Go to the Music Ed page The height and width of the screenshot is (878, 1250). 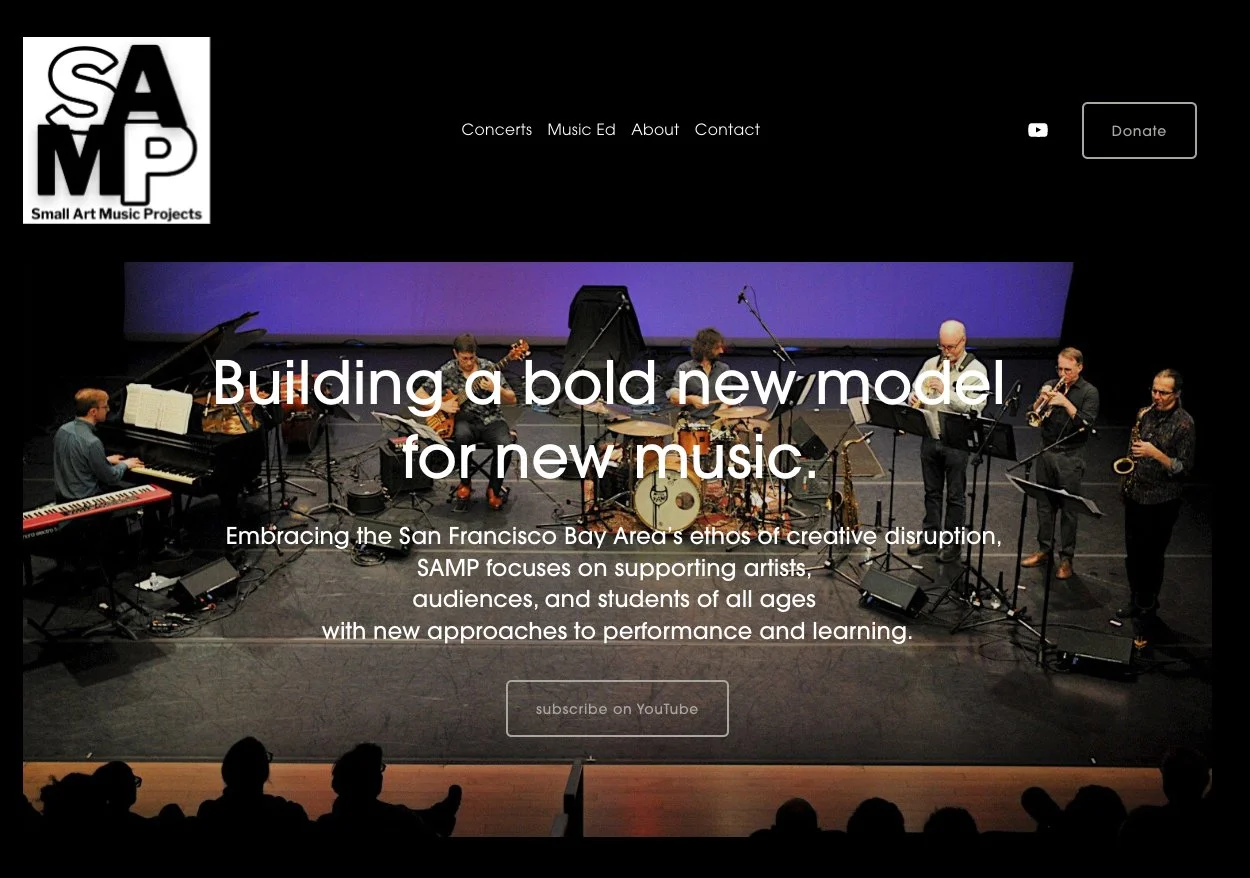[581, 130]
